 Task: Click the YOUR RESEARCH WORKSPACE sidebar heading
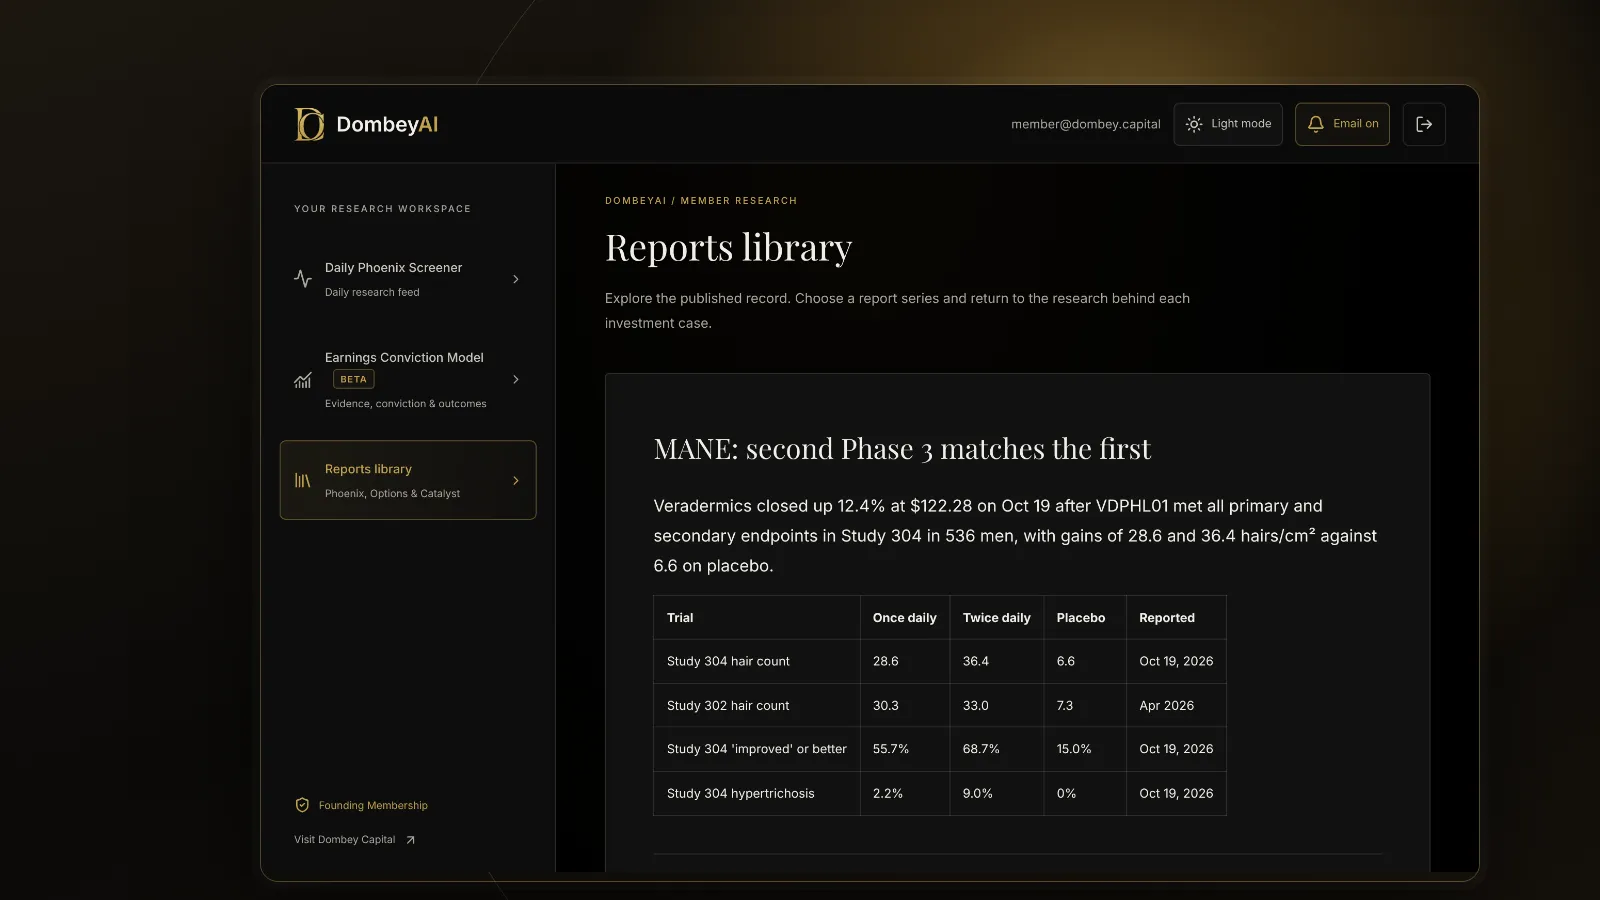pos(382,209)
